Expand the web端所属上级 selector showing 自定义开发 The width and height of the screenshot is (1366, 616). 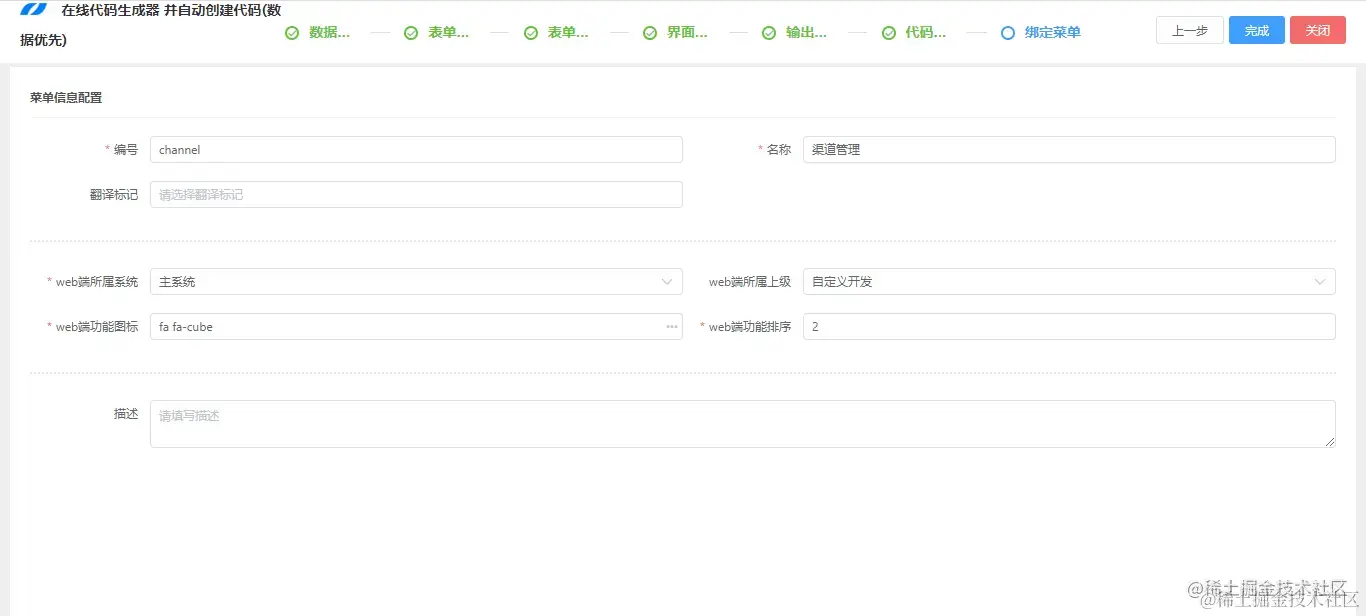tap(1069, 281)
